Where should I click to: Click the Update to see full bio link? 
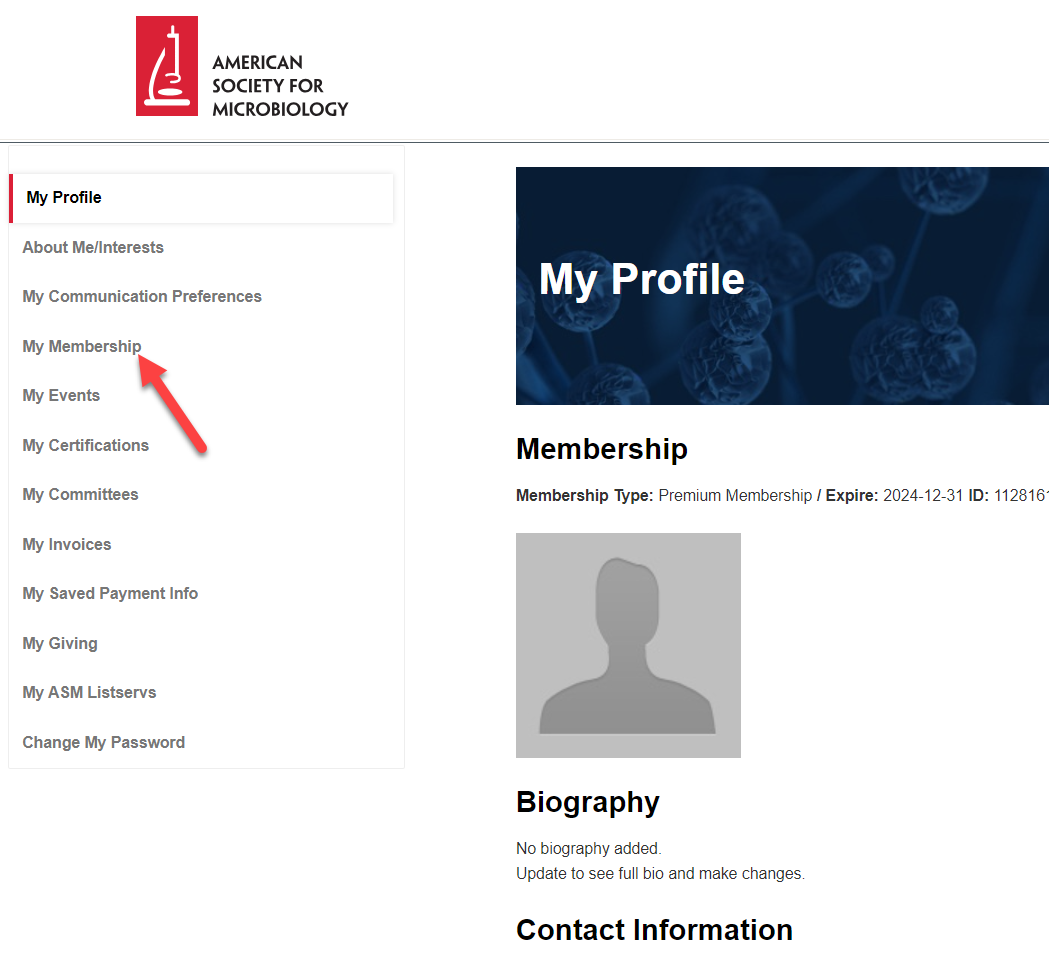pyautogui.click(x=659, y=873)
